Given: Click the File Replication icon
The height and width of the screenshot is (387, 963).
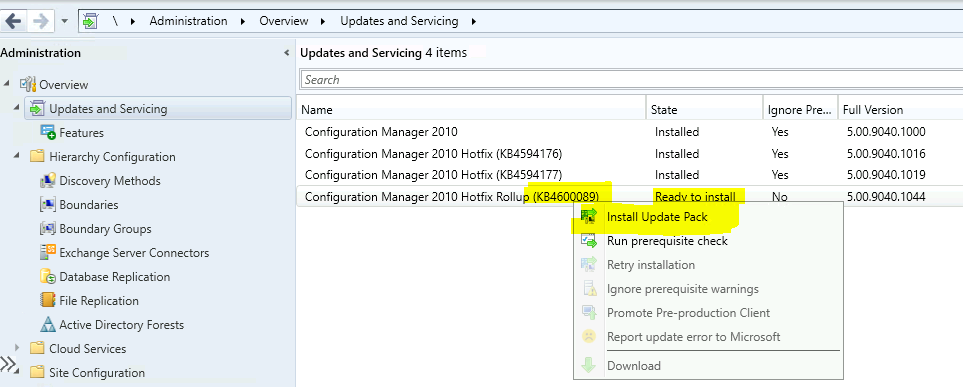Looking at the screenshot, I should pyautogui.click(x=48, y=300).
